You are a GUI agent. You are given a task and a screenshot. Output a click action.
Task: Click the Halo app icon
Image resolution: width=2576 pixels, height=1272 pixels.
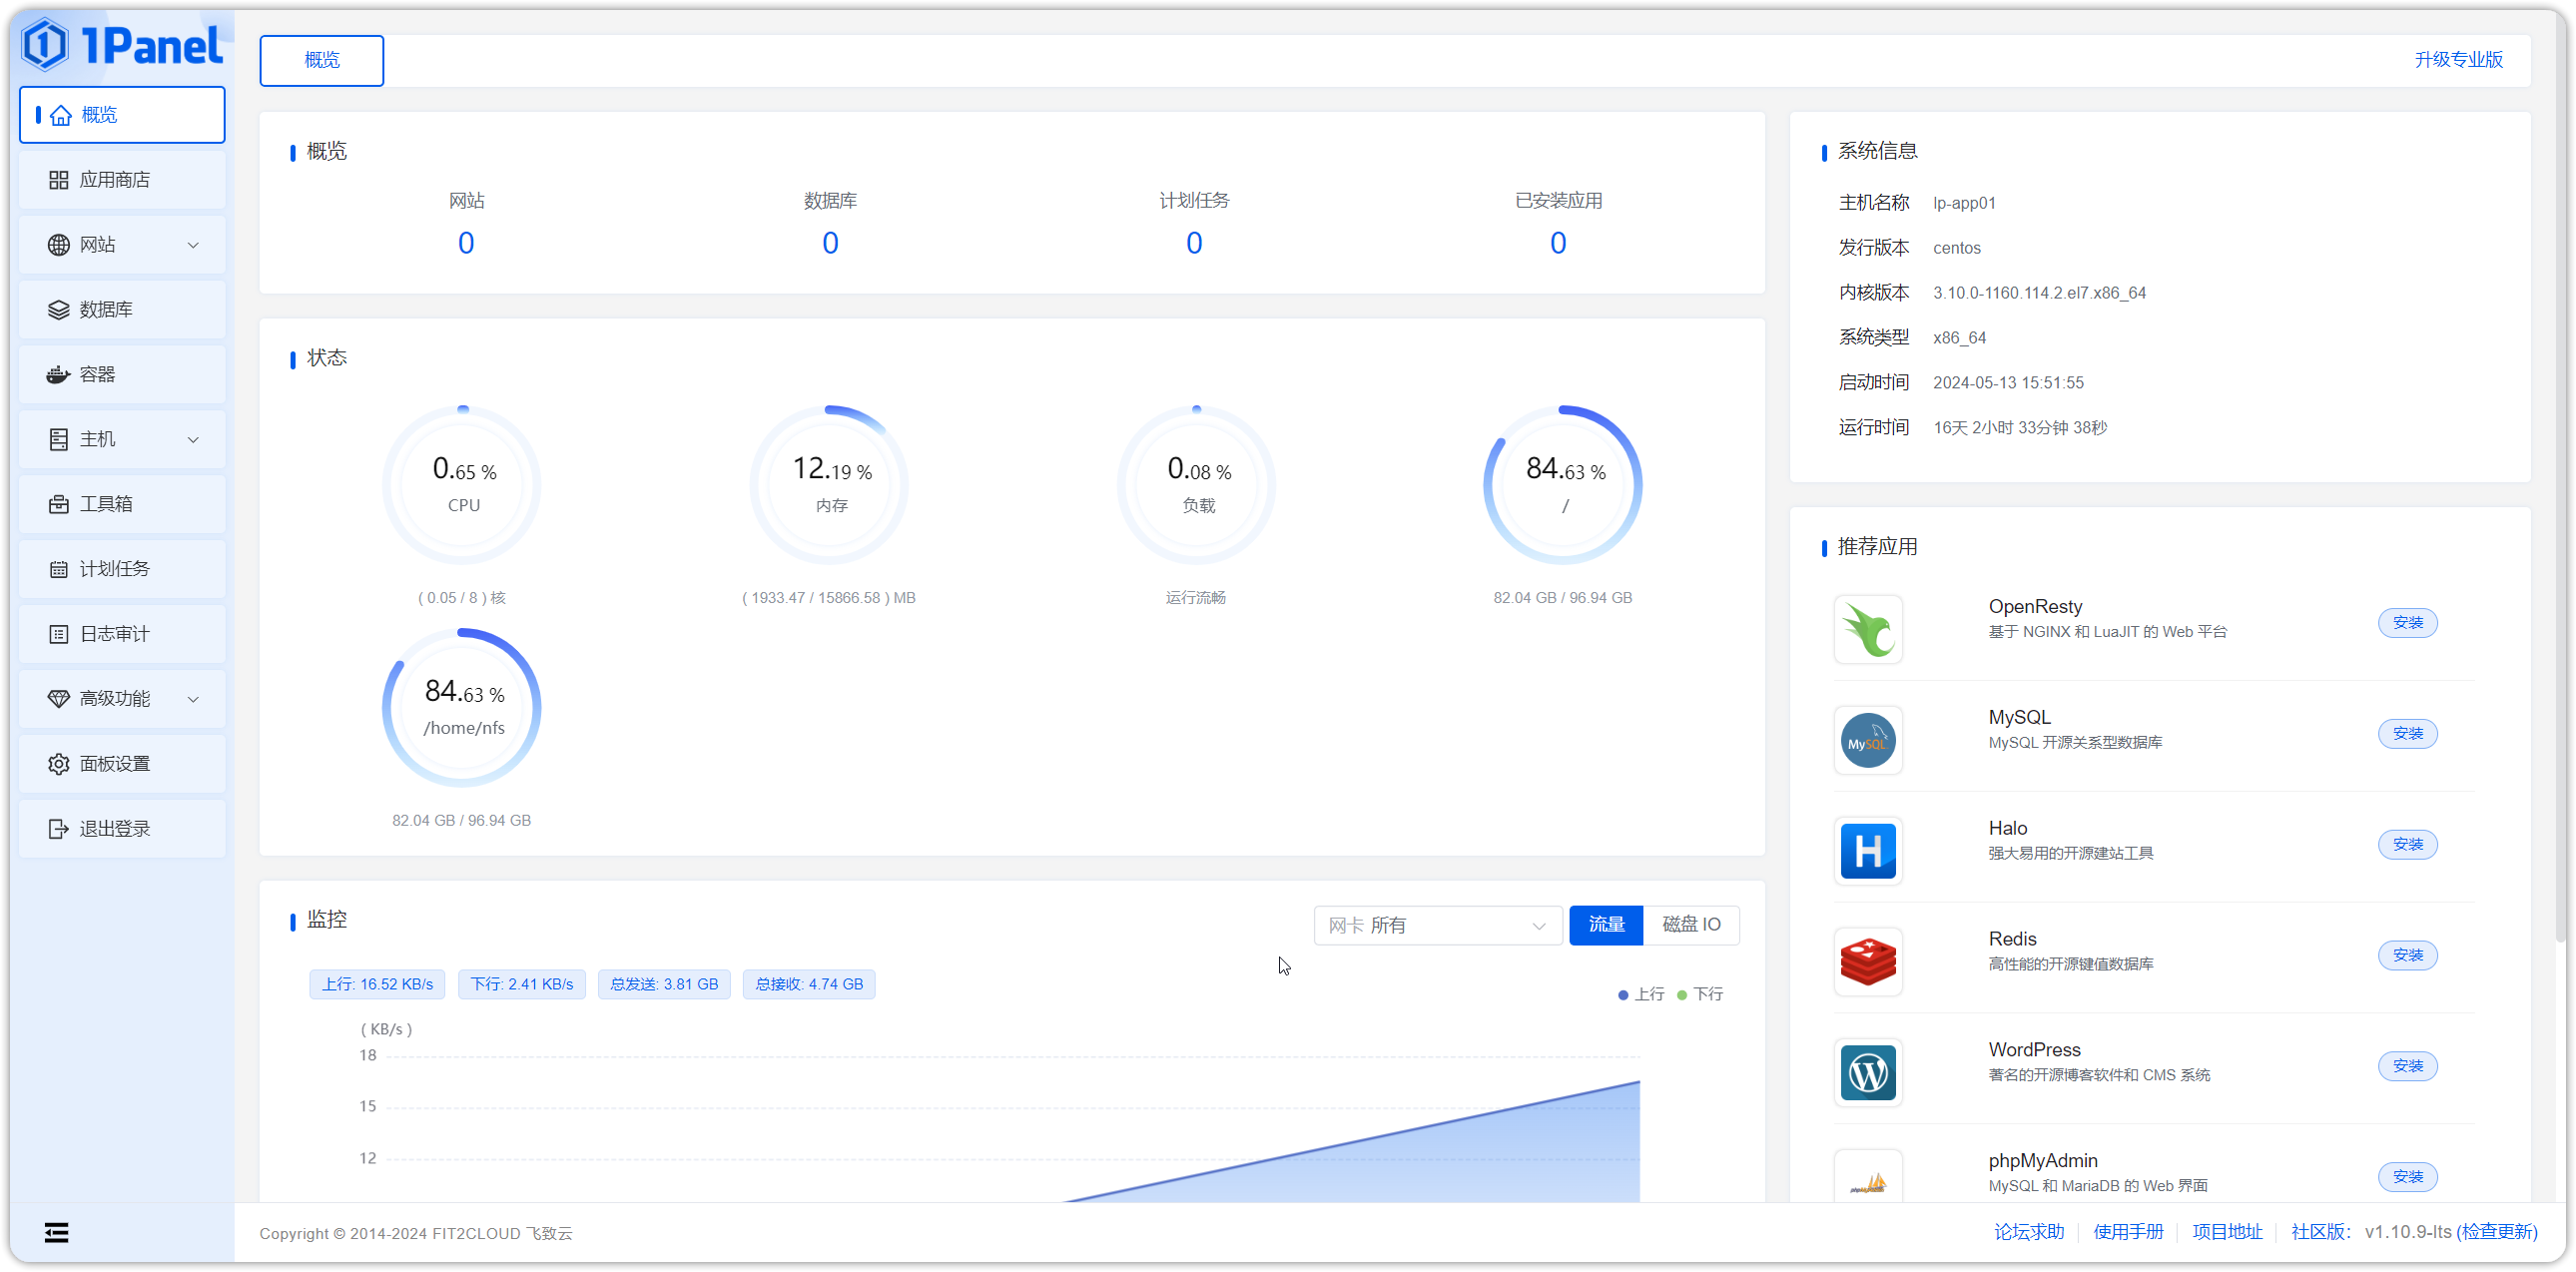coord(1868,851)
